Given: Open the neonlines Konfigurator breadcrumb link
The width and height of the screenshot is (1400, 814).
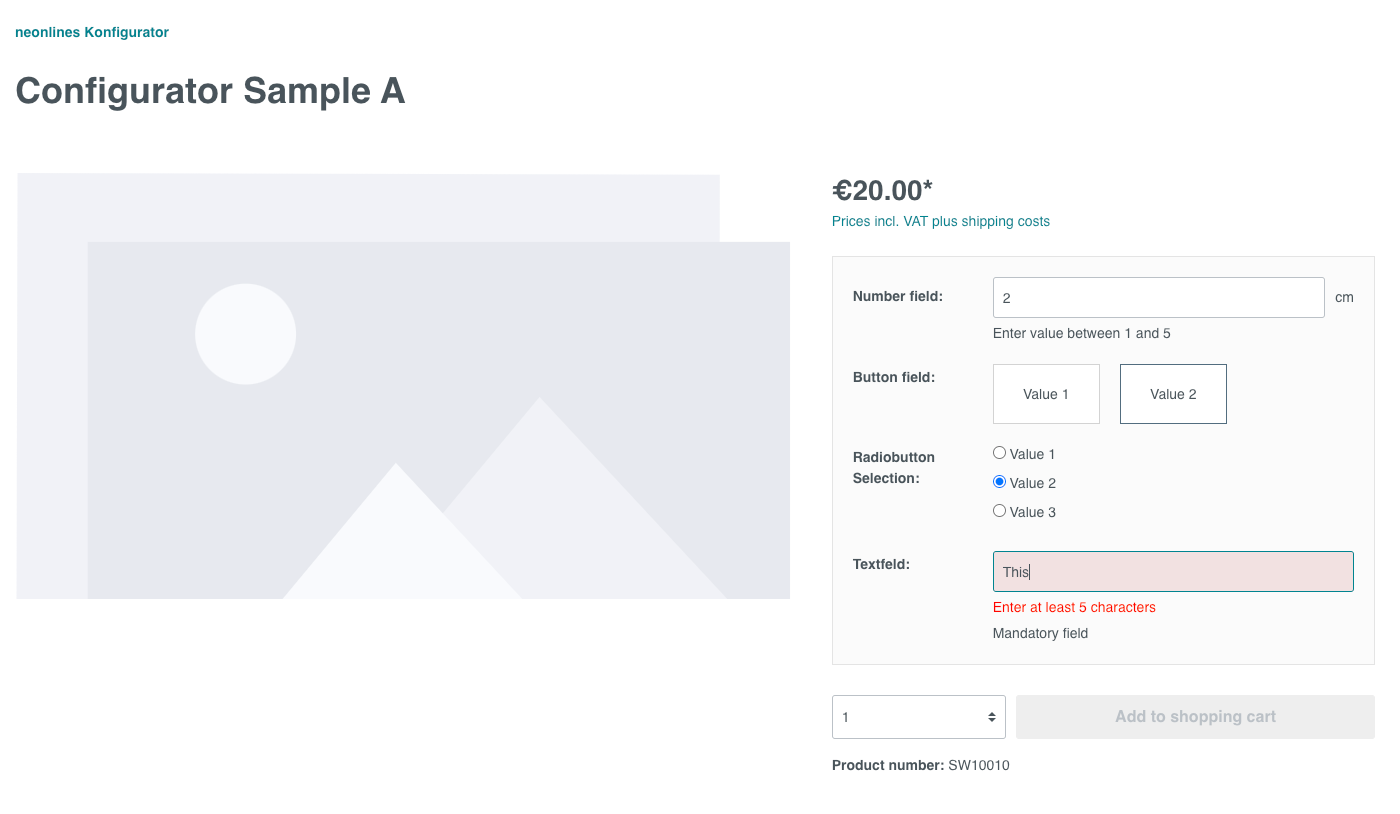Looking at the screenshot, I should pyautogui.click(x=92, y=32).
